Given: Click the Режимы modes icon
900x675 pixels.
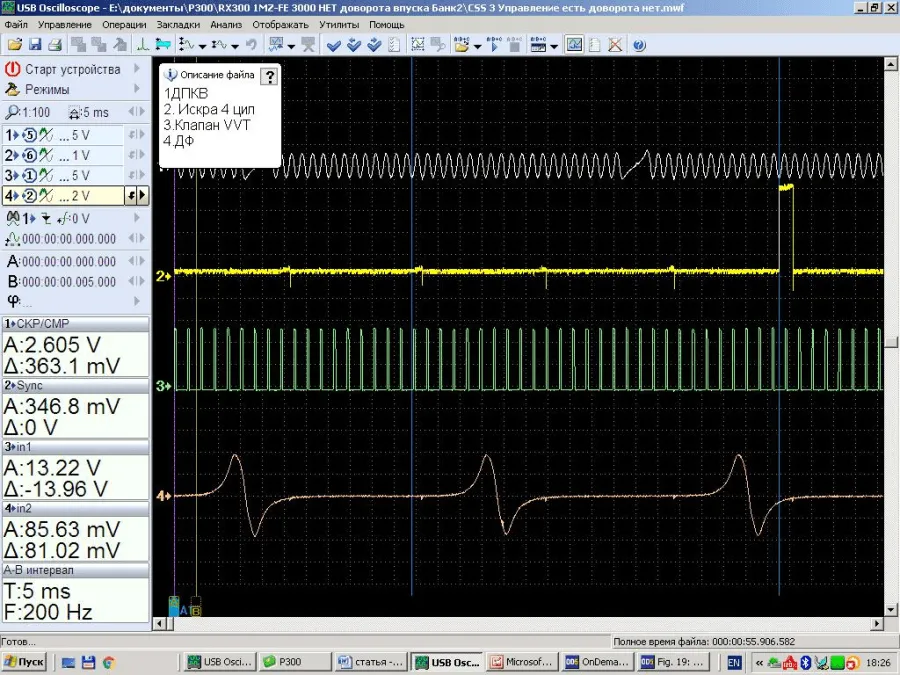Looking at the screenshot, I should 13,90.
